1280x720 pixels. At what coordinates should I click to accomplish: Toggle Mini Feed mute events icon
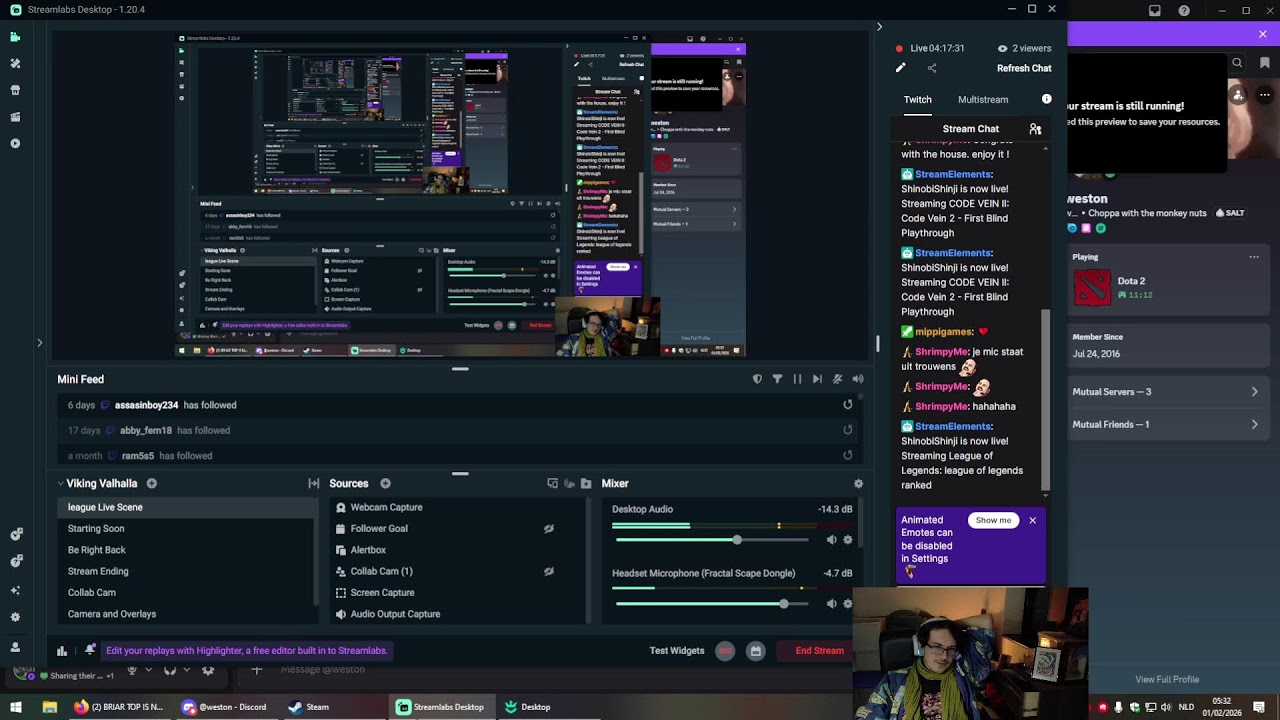(x=837, y=379)
